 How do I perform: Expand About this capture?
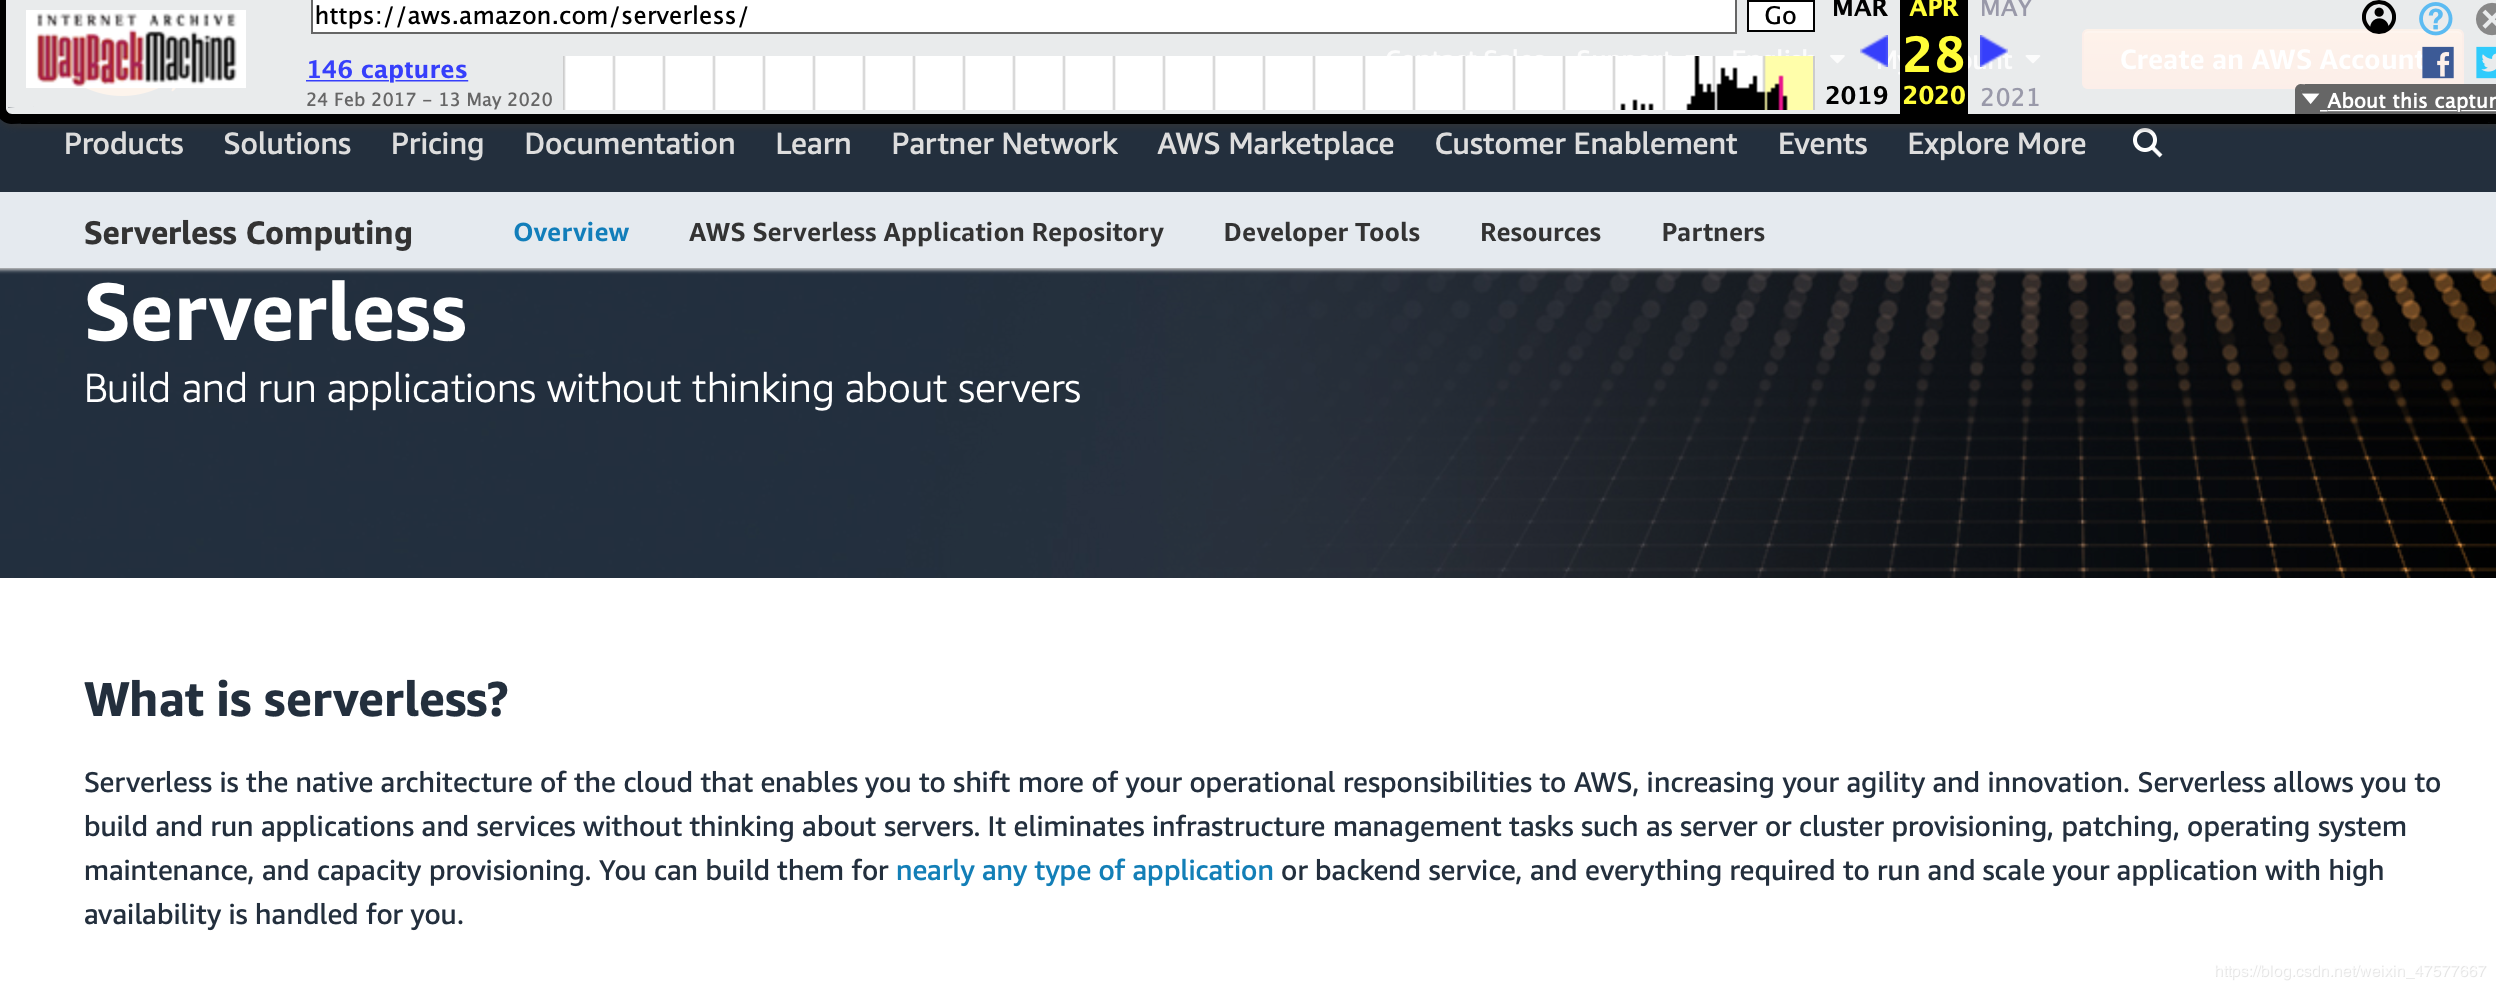click(2397, 100)
